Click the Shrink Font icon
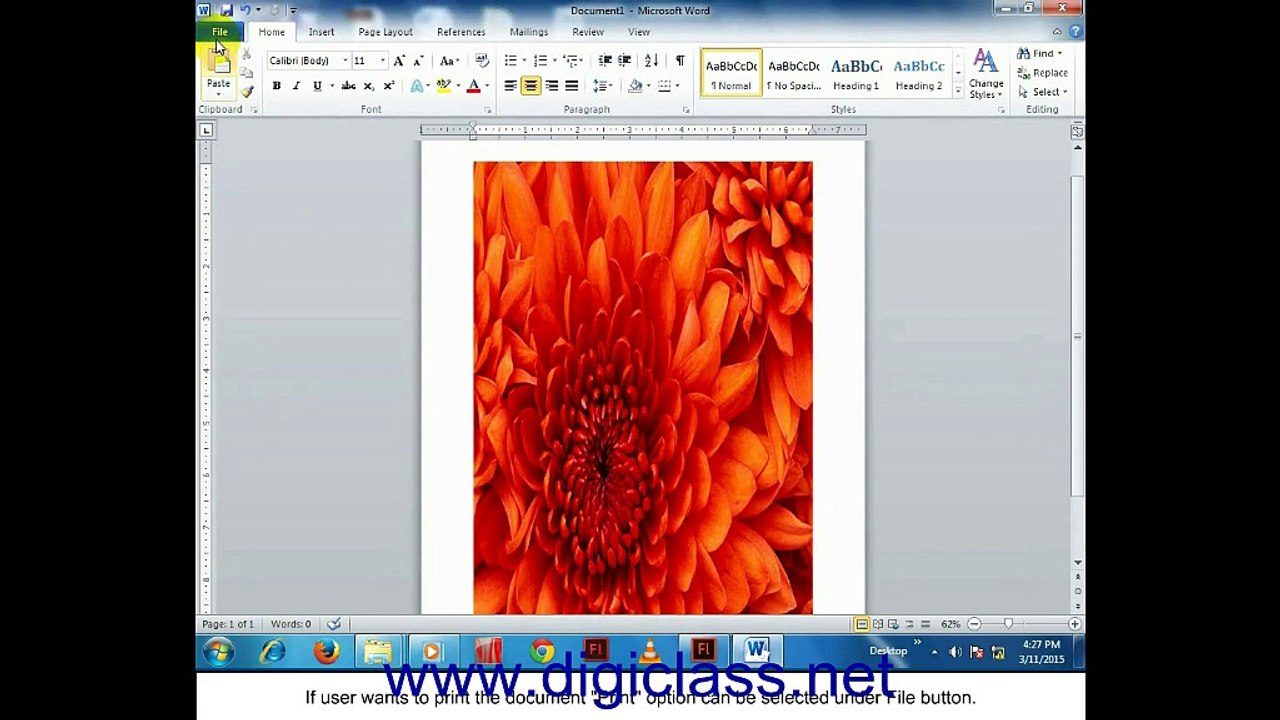1280x720 pixels. coord(418,61)
